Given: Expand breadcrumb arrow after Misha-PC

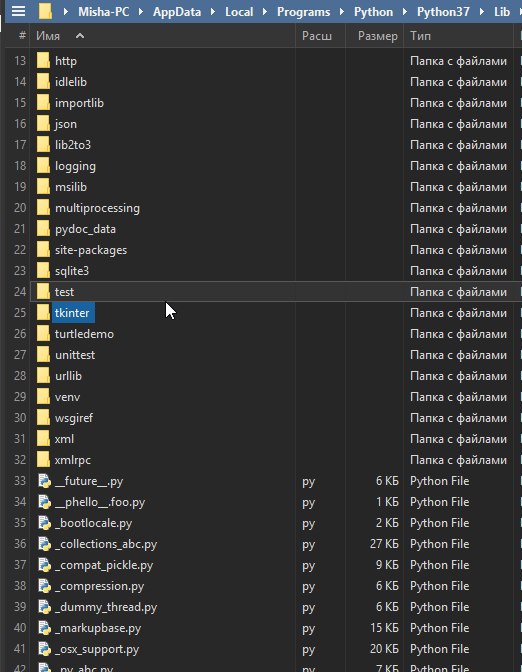Looking at the screenshot, I should pyautogui.click(x=141, y=12).
